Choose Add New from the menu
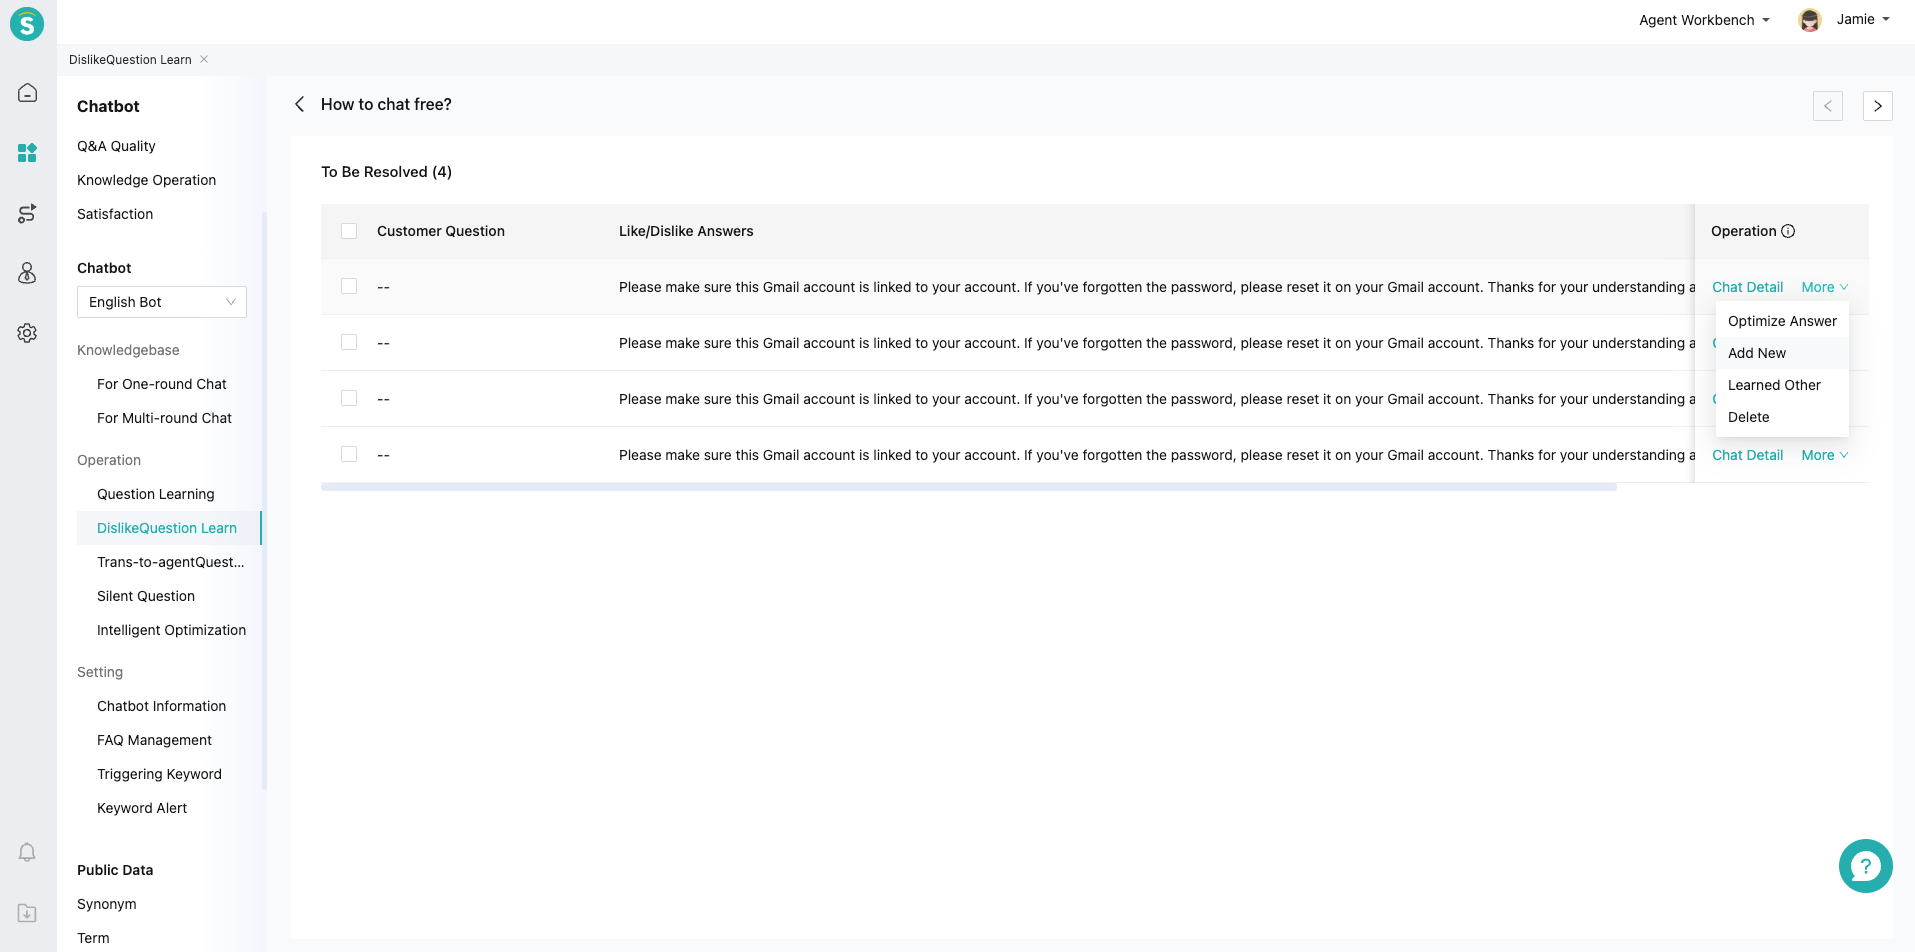This screenshot has width=1915, height=952. point(1782,353)
